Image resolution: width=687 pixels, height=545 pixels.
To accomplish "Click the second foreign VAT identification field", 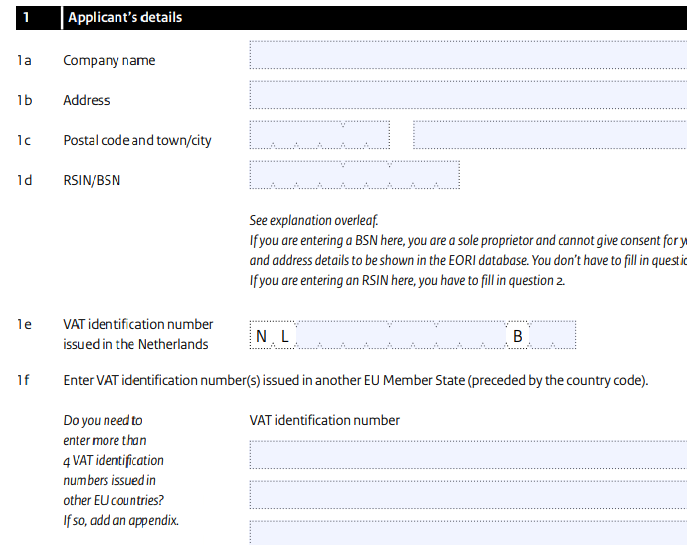I will [468, 495].
